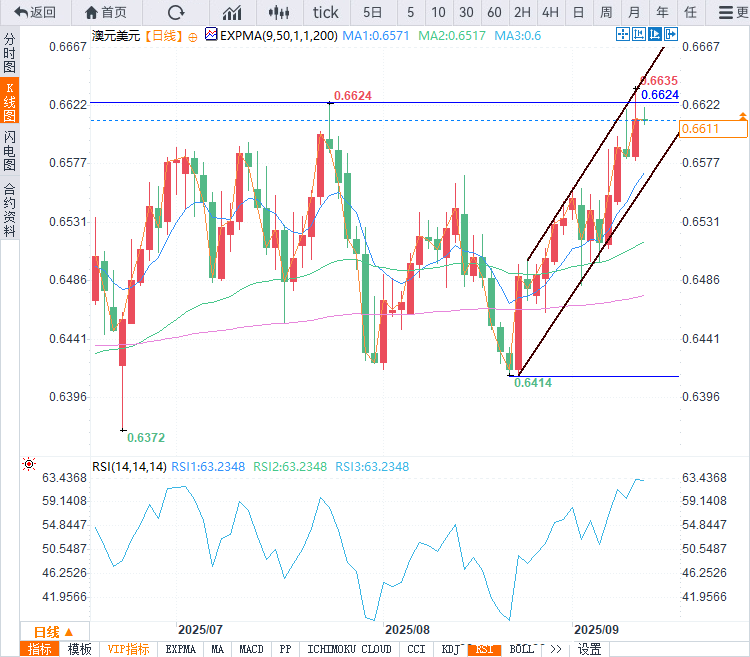The height and width of the screenshot is (657, 750).
Task: Open the 分时图 side tab
Action: (10, 53)
